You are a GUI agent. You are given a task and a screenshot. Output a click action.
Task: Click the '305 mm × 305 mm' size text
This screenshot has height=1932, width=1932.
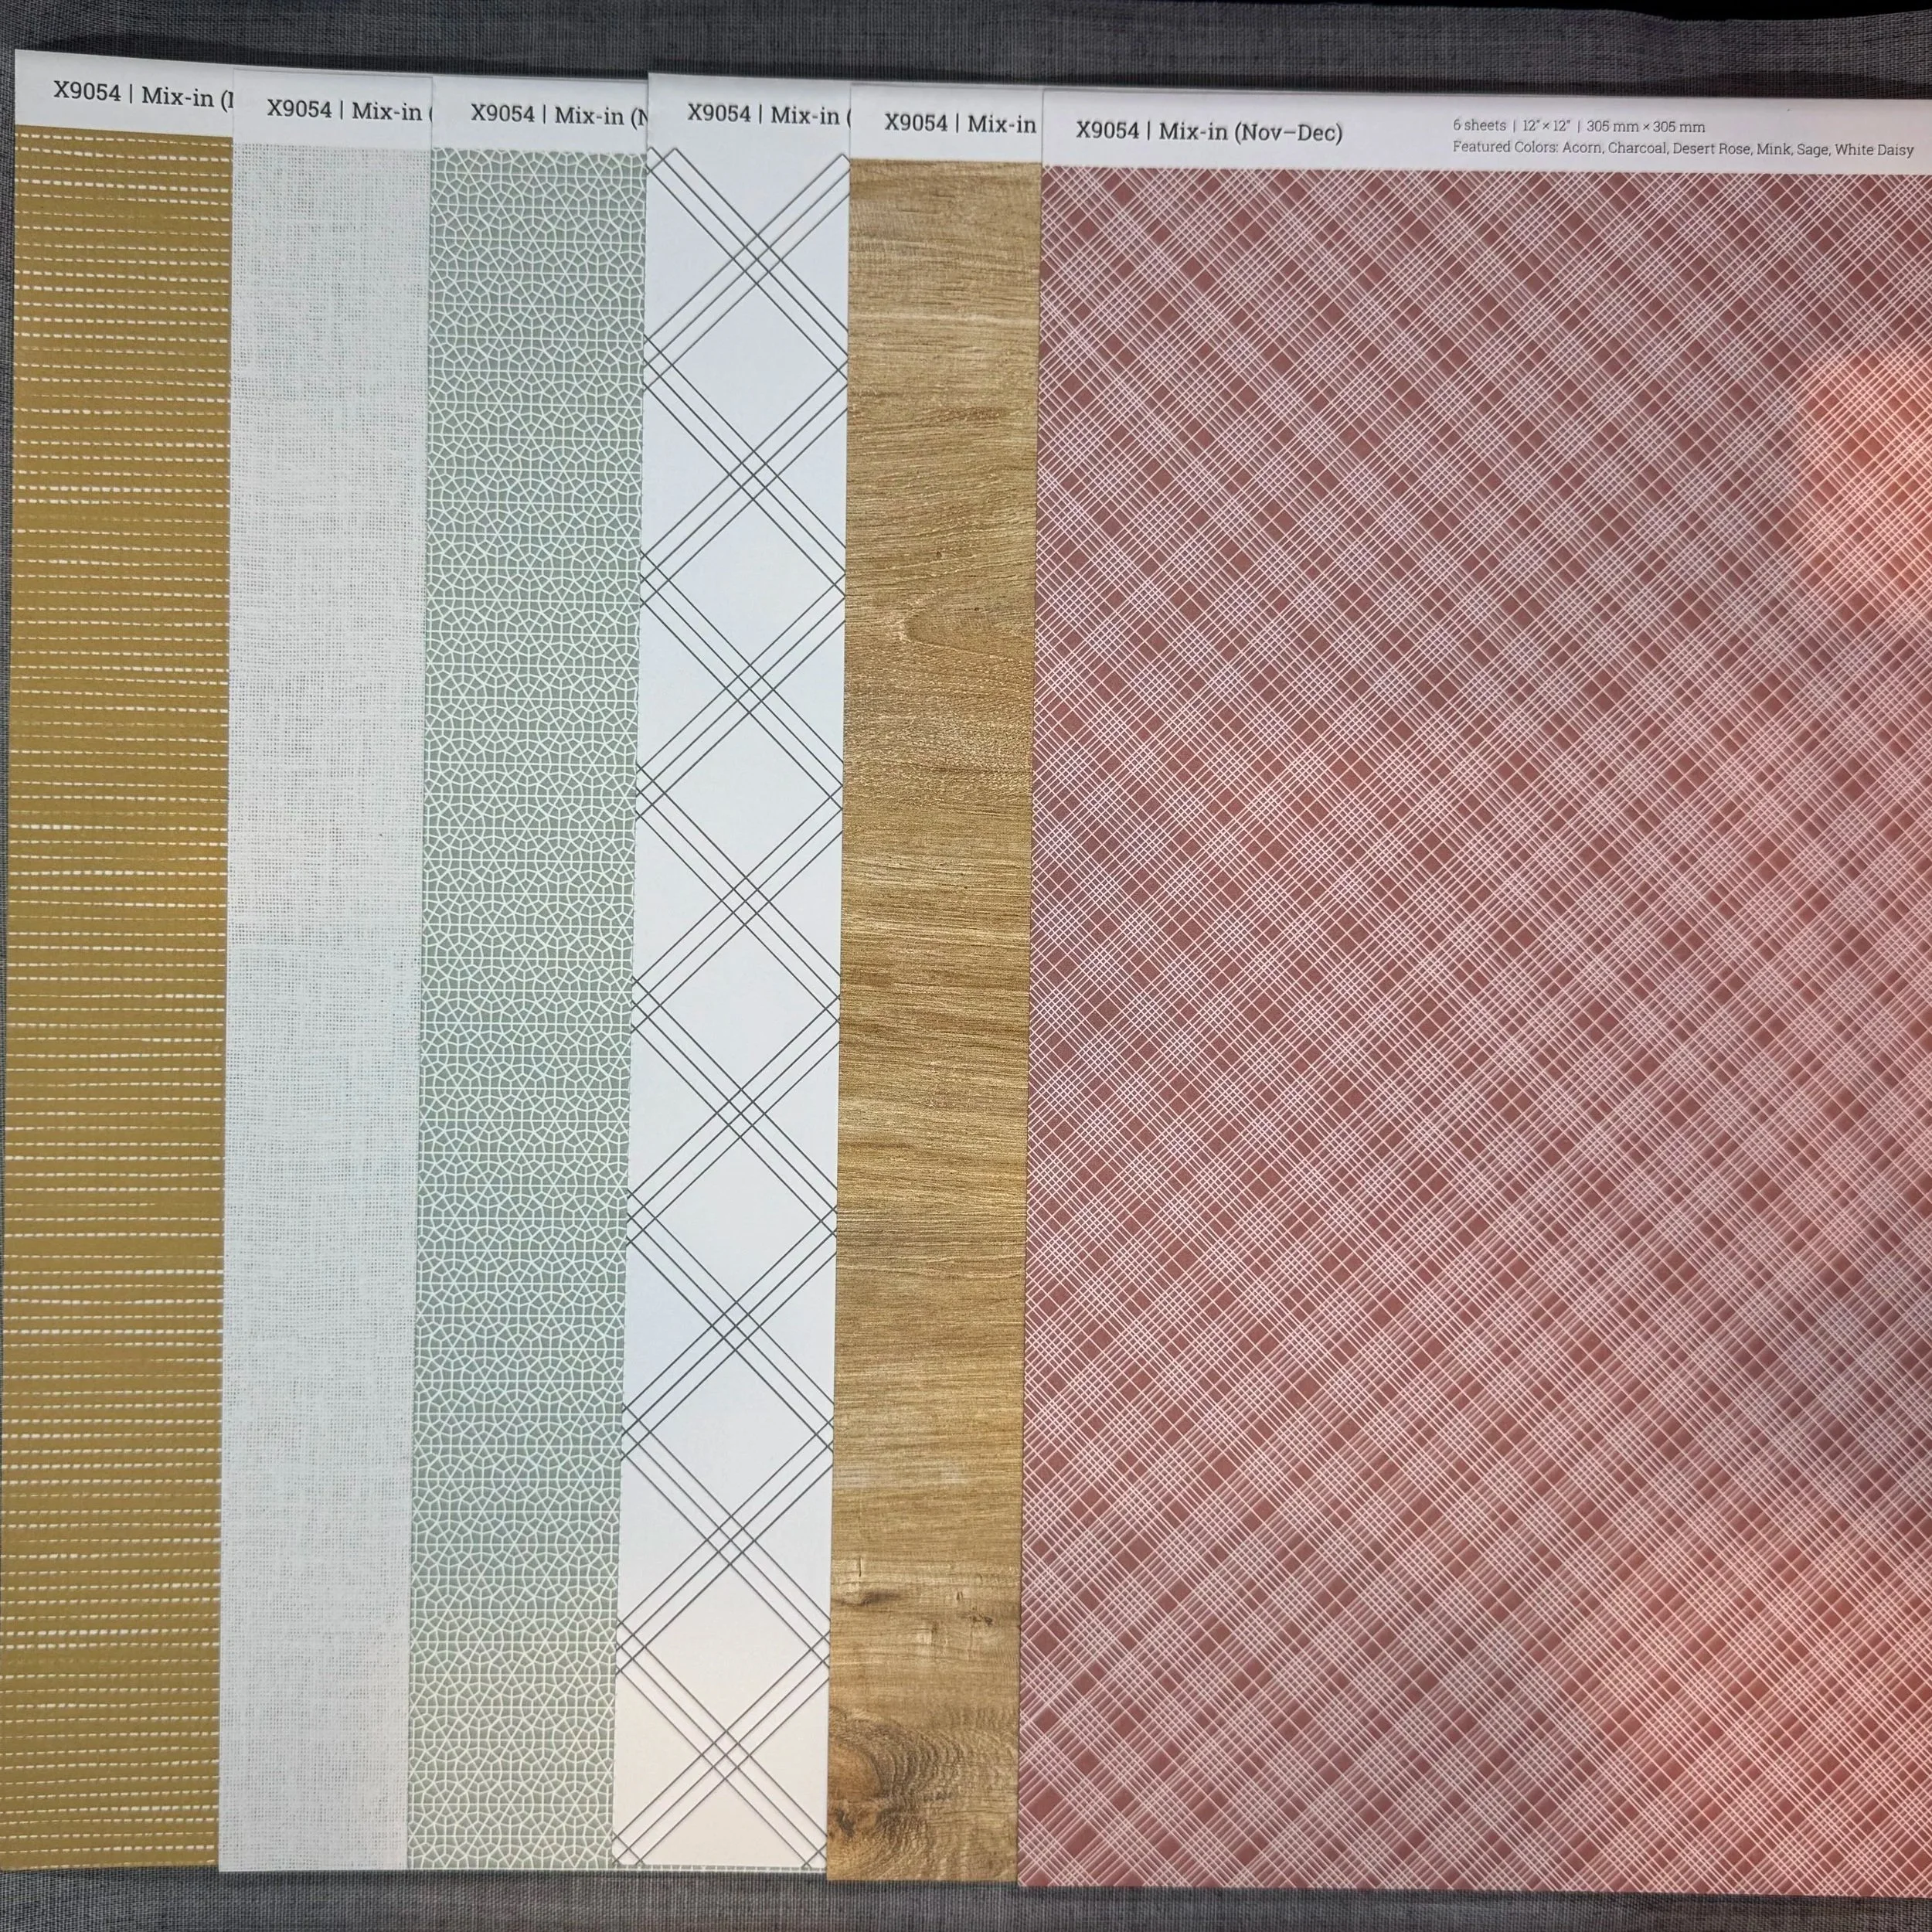coord(1645,126)
